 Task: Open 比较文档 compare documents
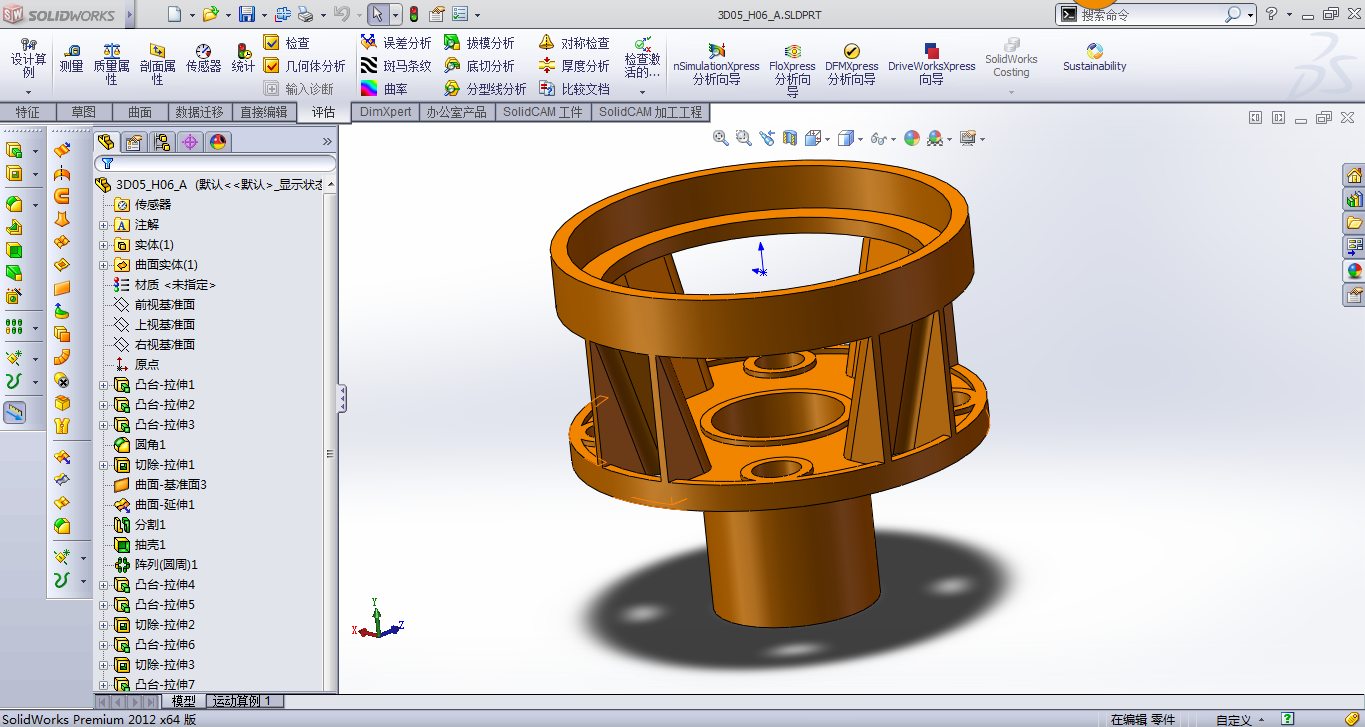pos(574,89)
